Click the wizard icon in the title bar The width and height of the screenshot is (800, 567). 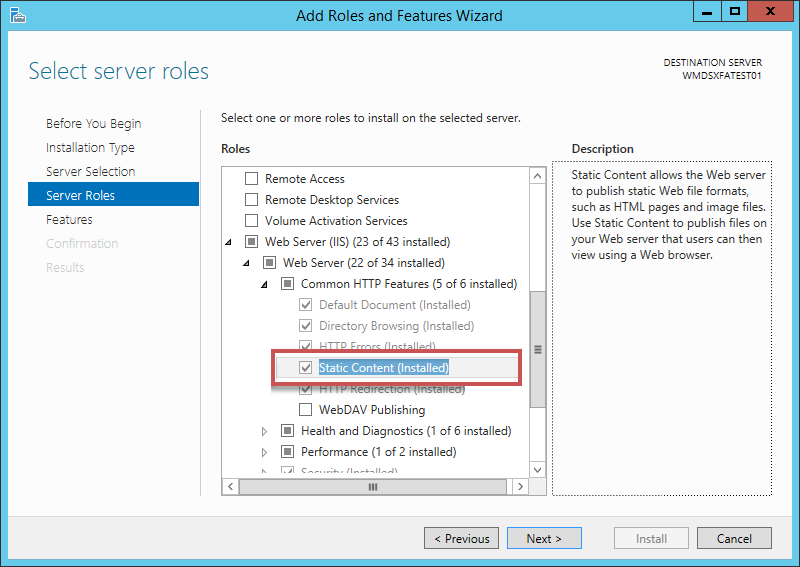point(17,15)
